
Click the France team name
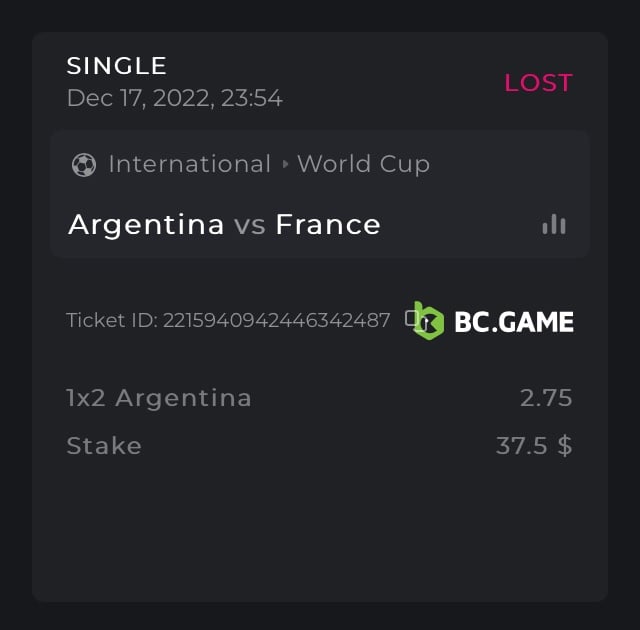[x=328, y=224]
